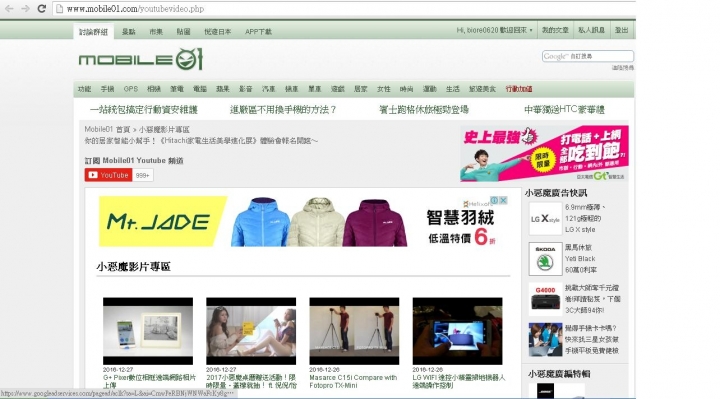Open the 運動 category menu
Viewport: 720px width, 399px height.
click(430, 89)
